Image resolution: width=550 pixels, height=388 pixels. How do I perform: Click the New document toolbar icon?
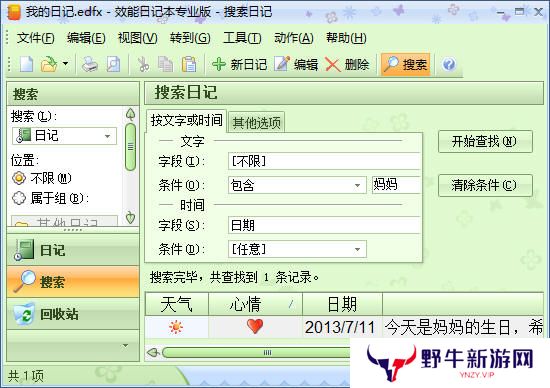[x=27, y=64]
